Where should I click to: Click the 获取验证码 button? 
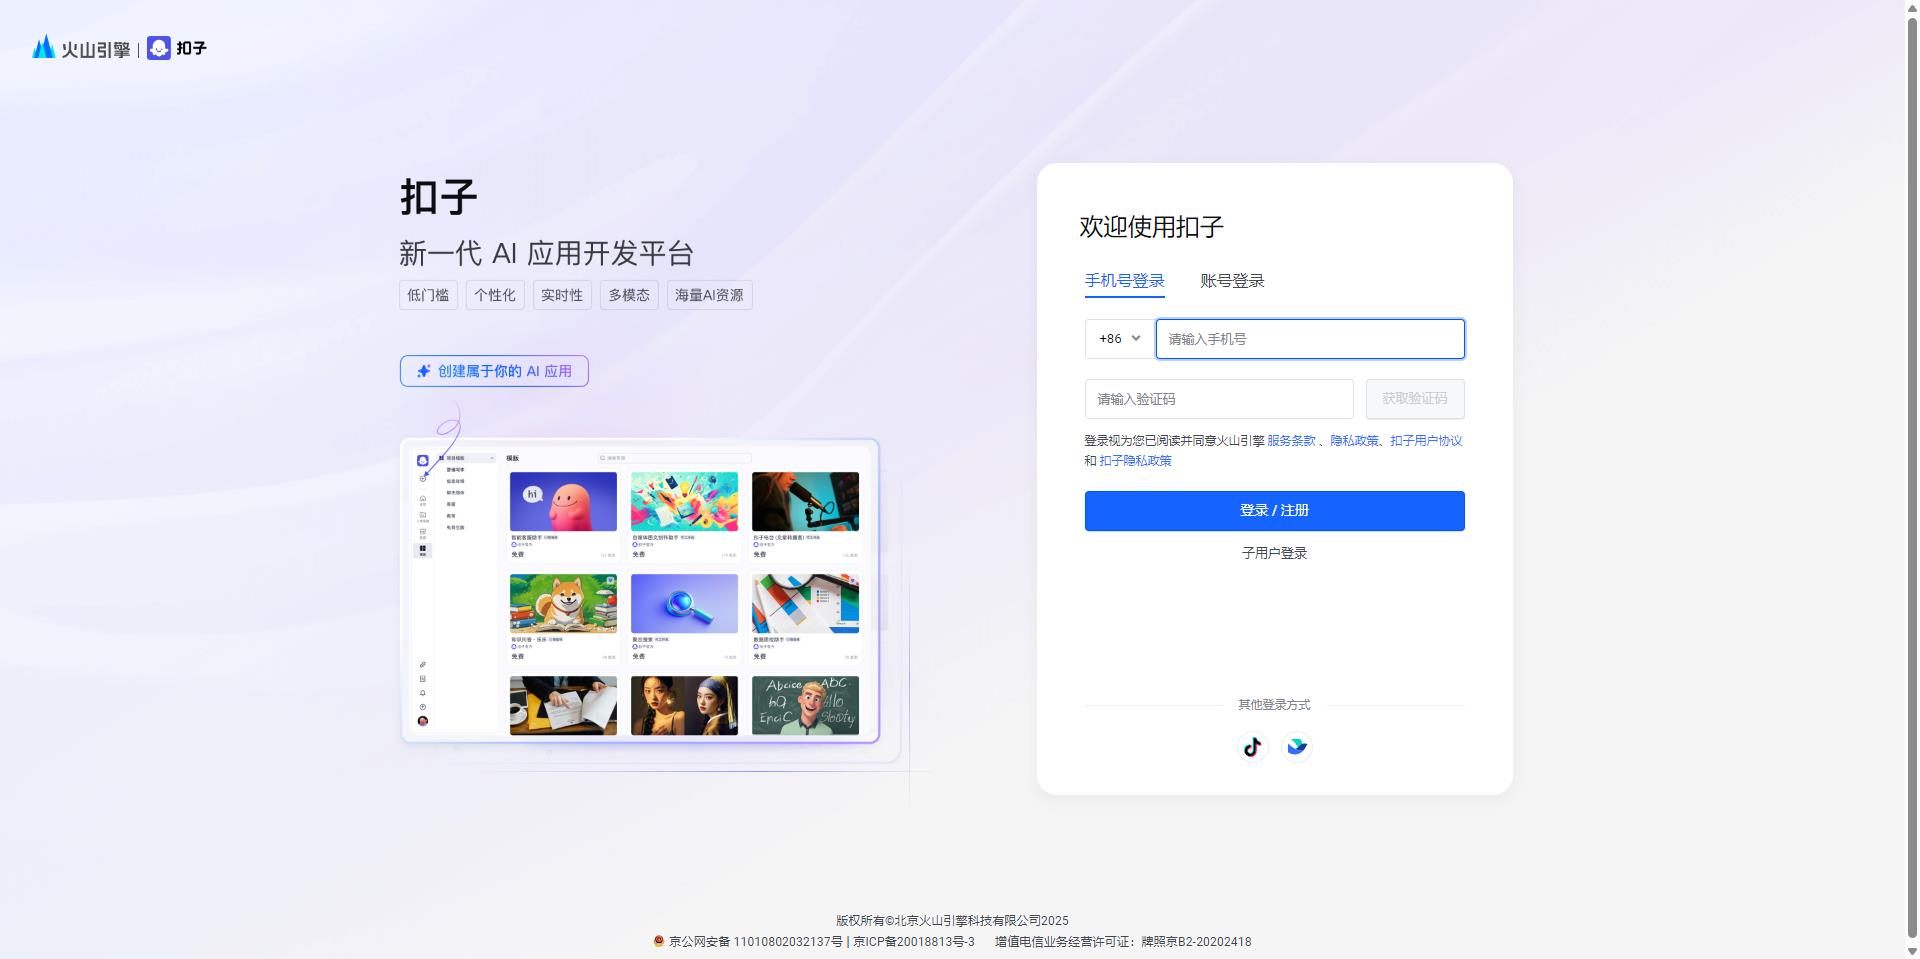coord(1415,399)
